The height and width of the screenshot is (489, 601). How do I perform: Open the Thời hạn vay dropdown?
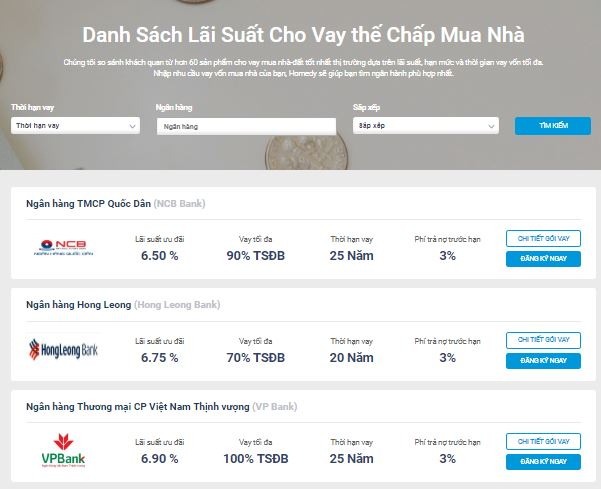tap(76, 126)
